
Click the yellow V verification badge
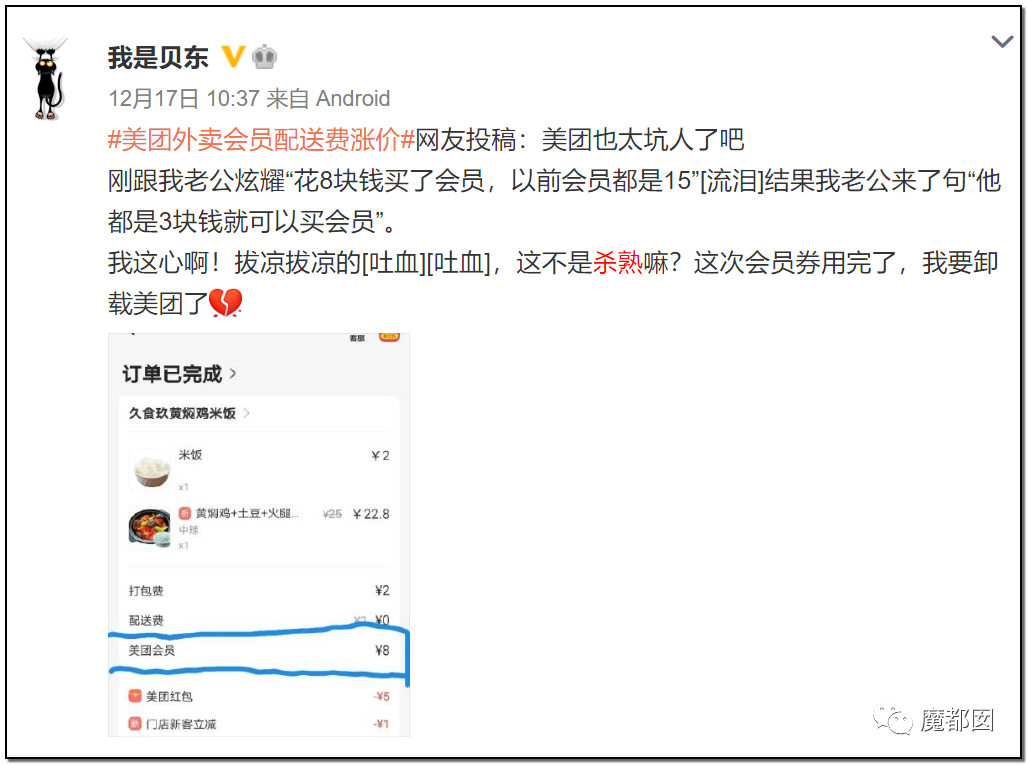233,57
